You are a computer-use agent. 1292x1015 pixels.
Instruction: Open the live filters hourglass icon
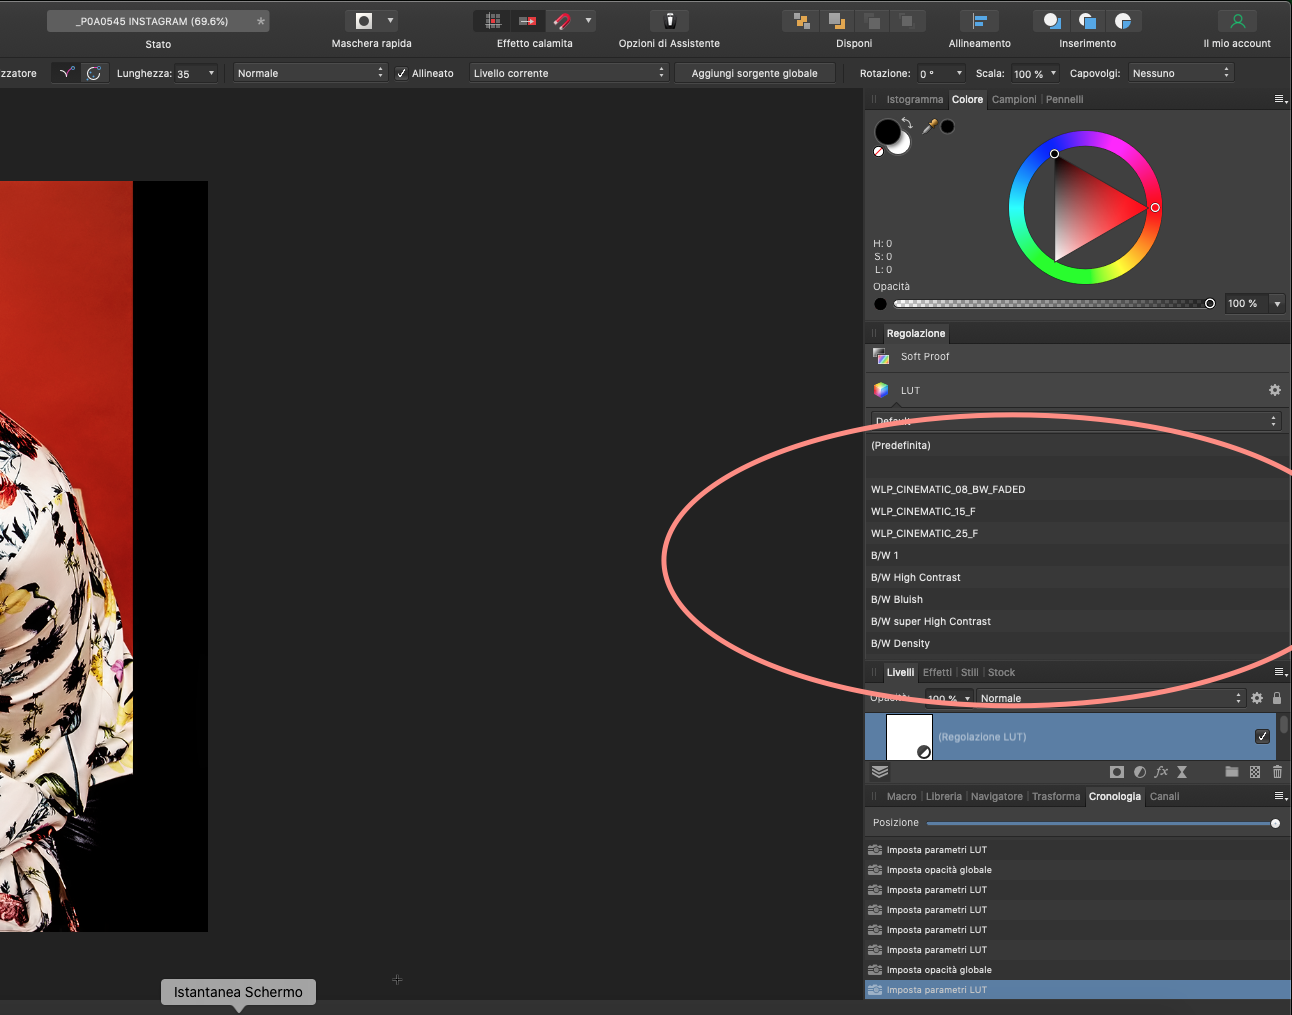point(1182,772)
